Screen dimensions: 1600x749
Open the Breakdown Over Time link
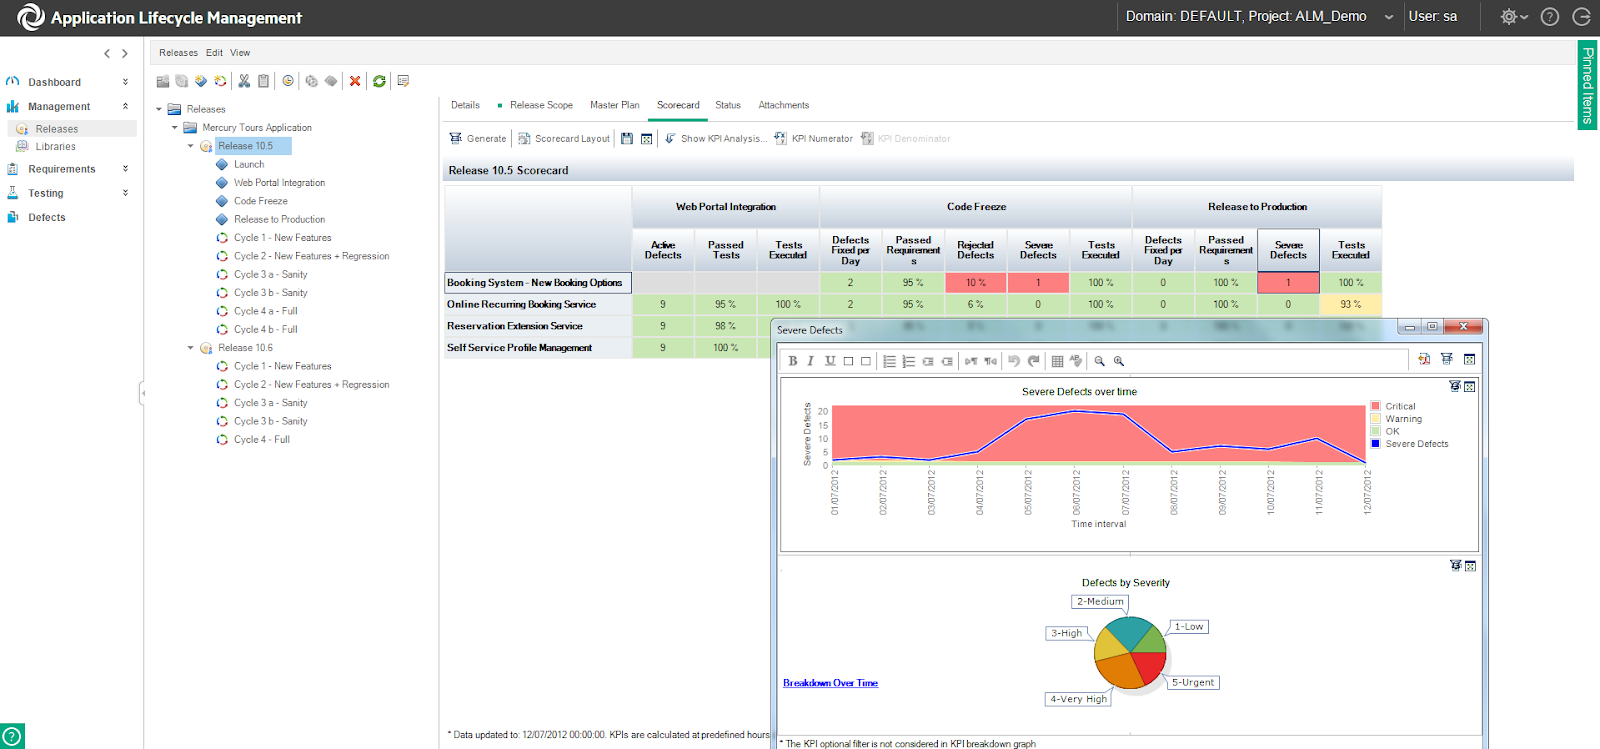pyautogui.click(x=830, y=683)
